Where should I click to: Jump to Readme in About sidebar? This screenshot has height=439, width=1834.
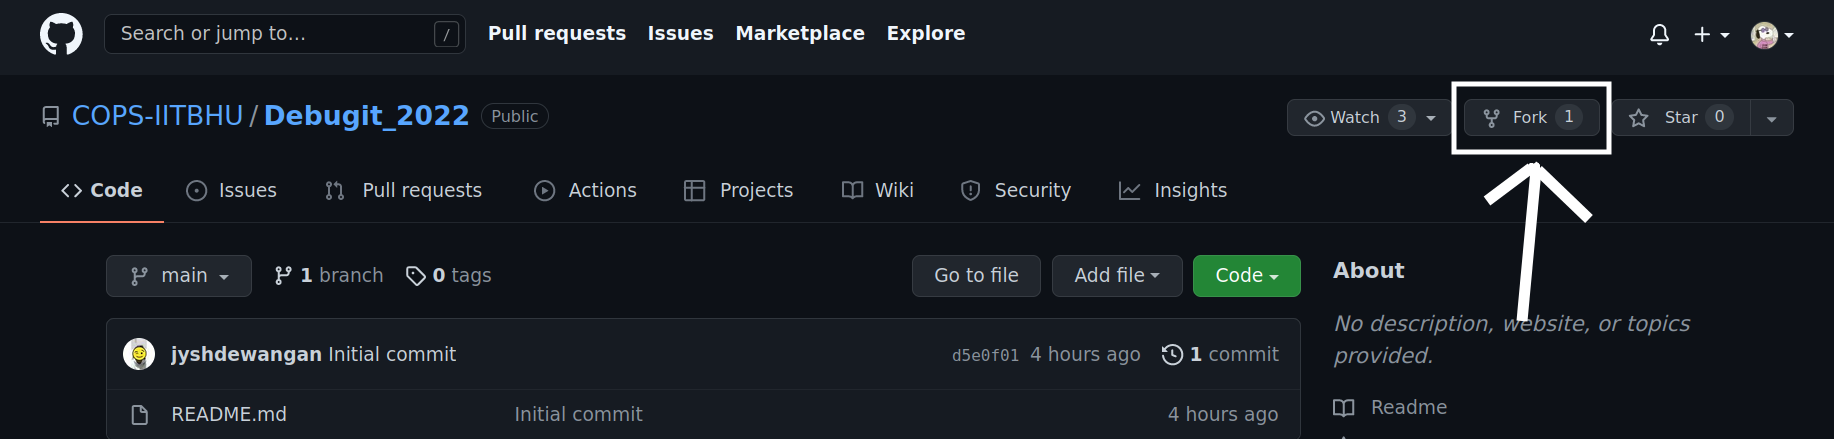(x=1390, y=407)
